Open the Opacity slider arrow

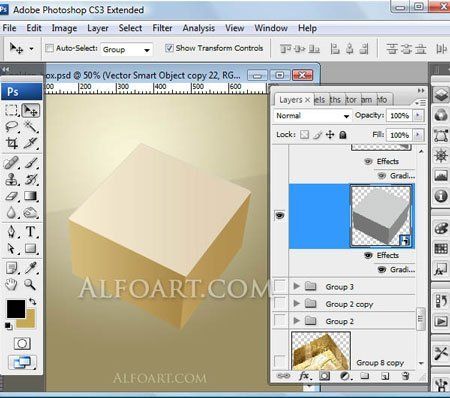click(x=418, y=115)
